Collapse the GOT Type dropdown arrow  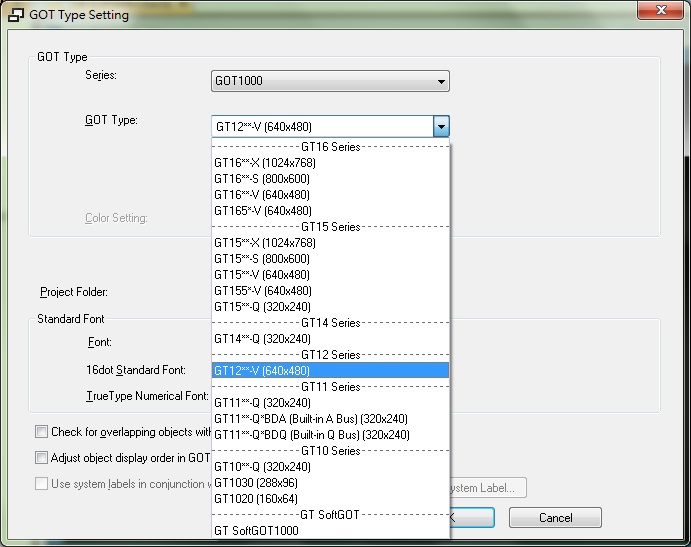point(441,127)
